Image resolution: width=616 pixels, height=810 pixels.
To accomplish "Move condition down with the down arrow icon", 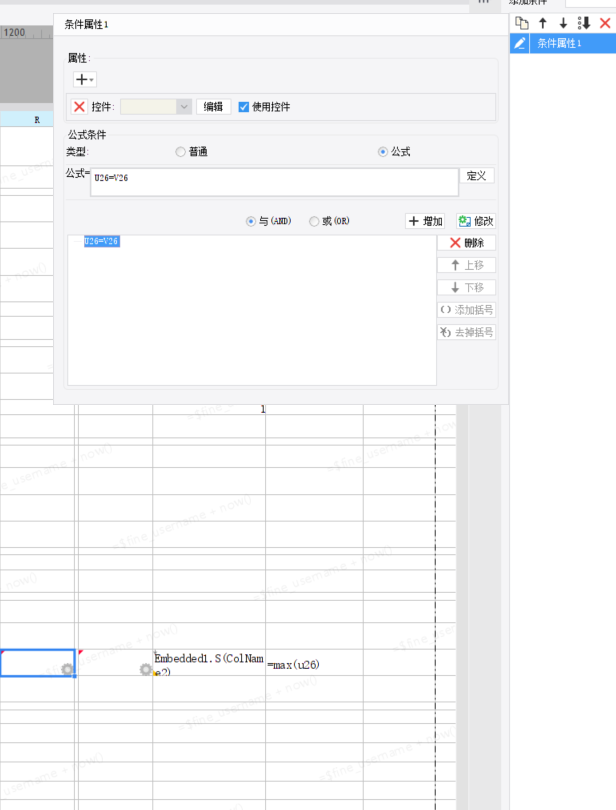I will click(x=563, y=23).
